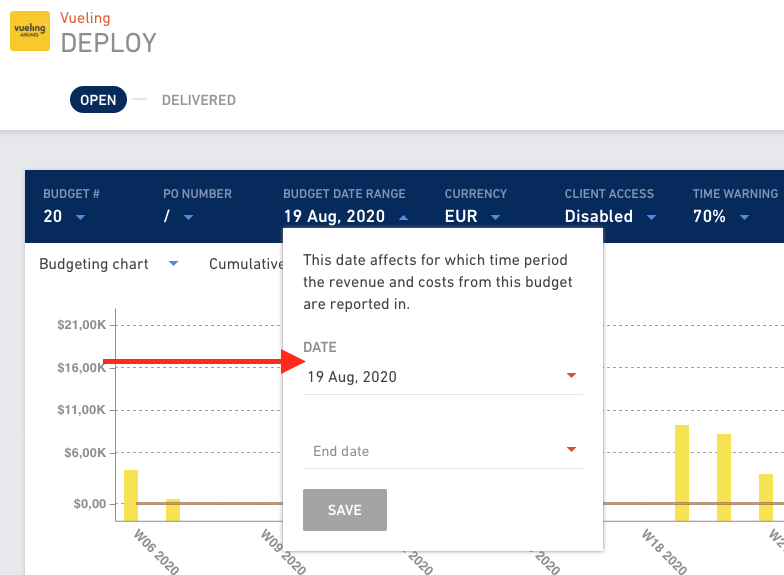This screenshot has height=575, width=784.
Task: Expand the PO Number dropdown arrow
Action: pyautogui.click(x=188, y=217)
